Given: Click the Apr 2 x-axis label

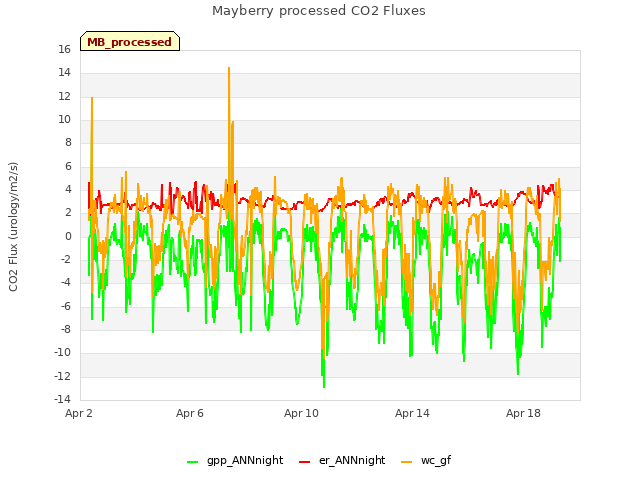Looking at the screenshot, I should (79, 413).
